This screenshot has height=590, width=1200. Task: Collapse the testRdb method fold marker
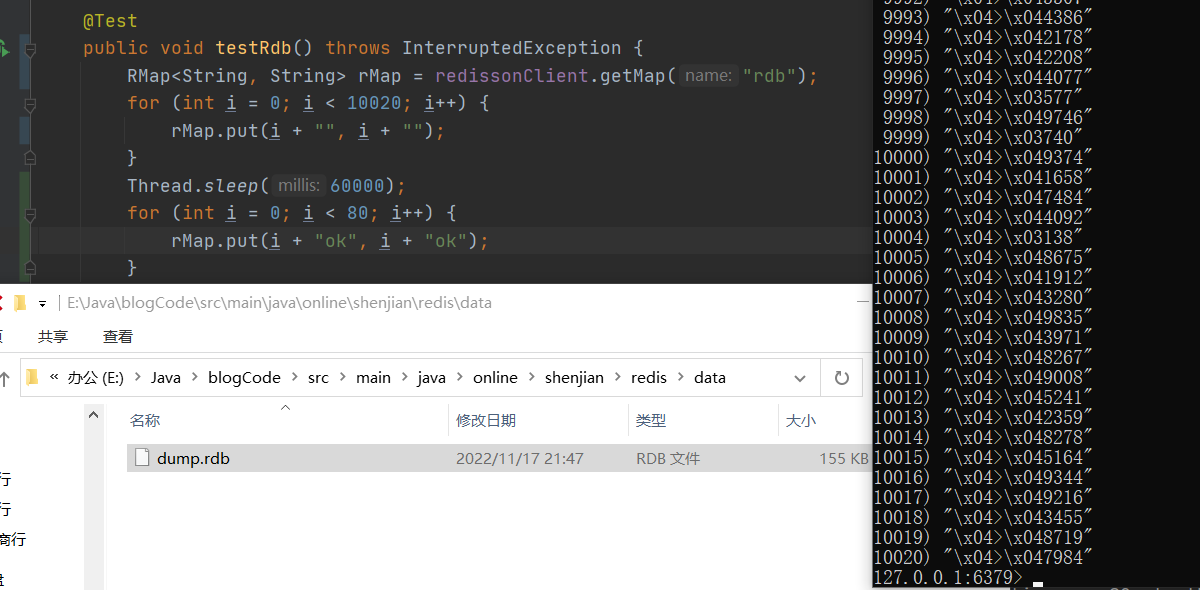tap(30, 48)
